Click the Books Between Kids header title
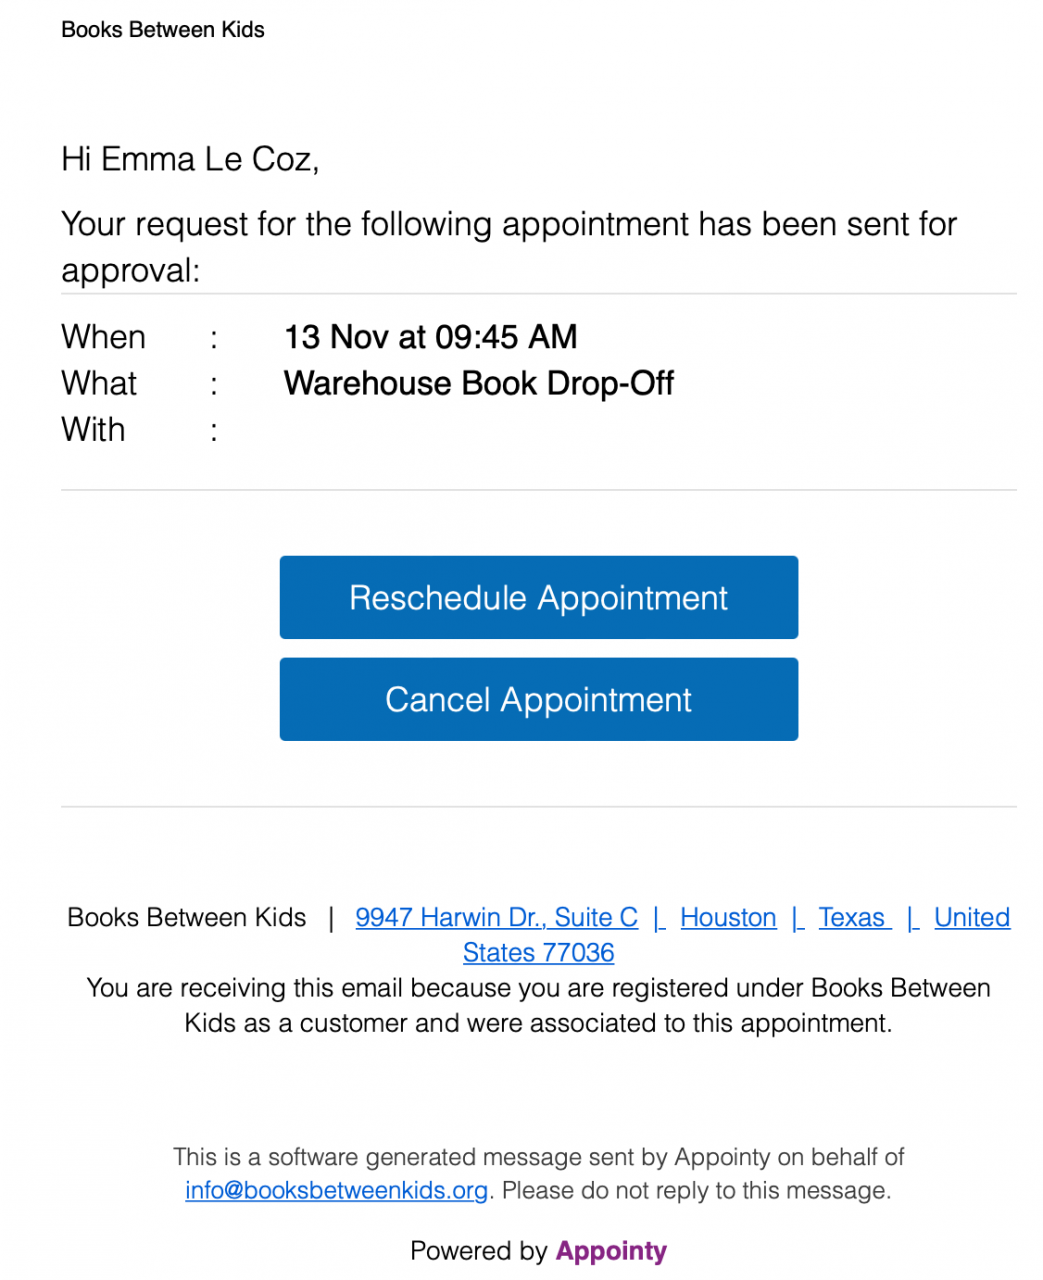 coord(163,30)
